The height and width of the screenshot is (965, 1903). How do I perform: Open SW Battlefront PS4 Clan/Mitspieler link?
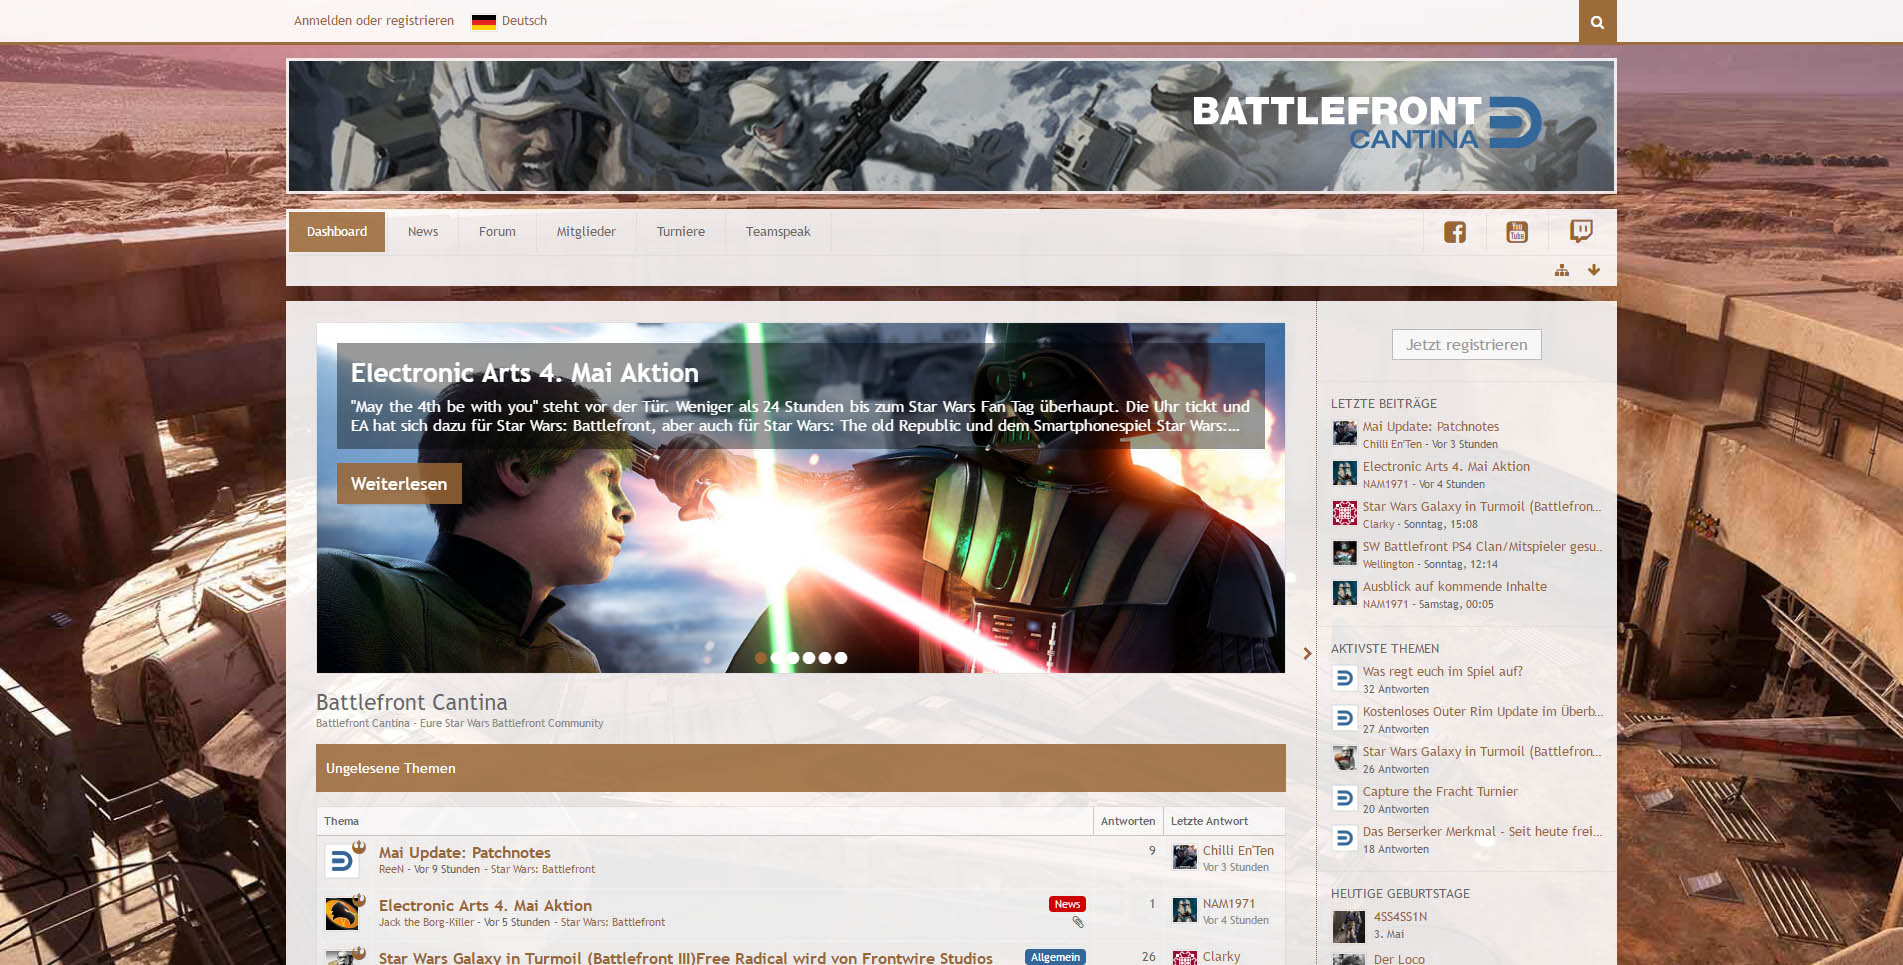tap(1482, 547)
